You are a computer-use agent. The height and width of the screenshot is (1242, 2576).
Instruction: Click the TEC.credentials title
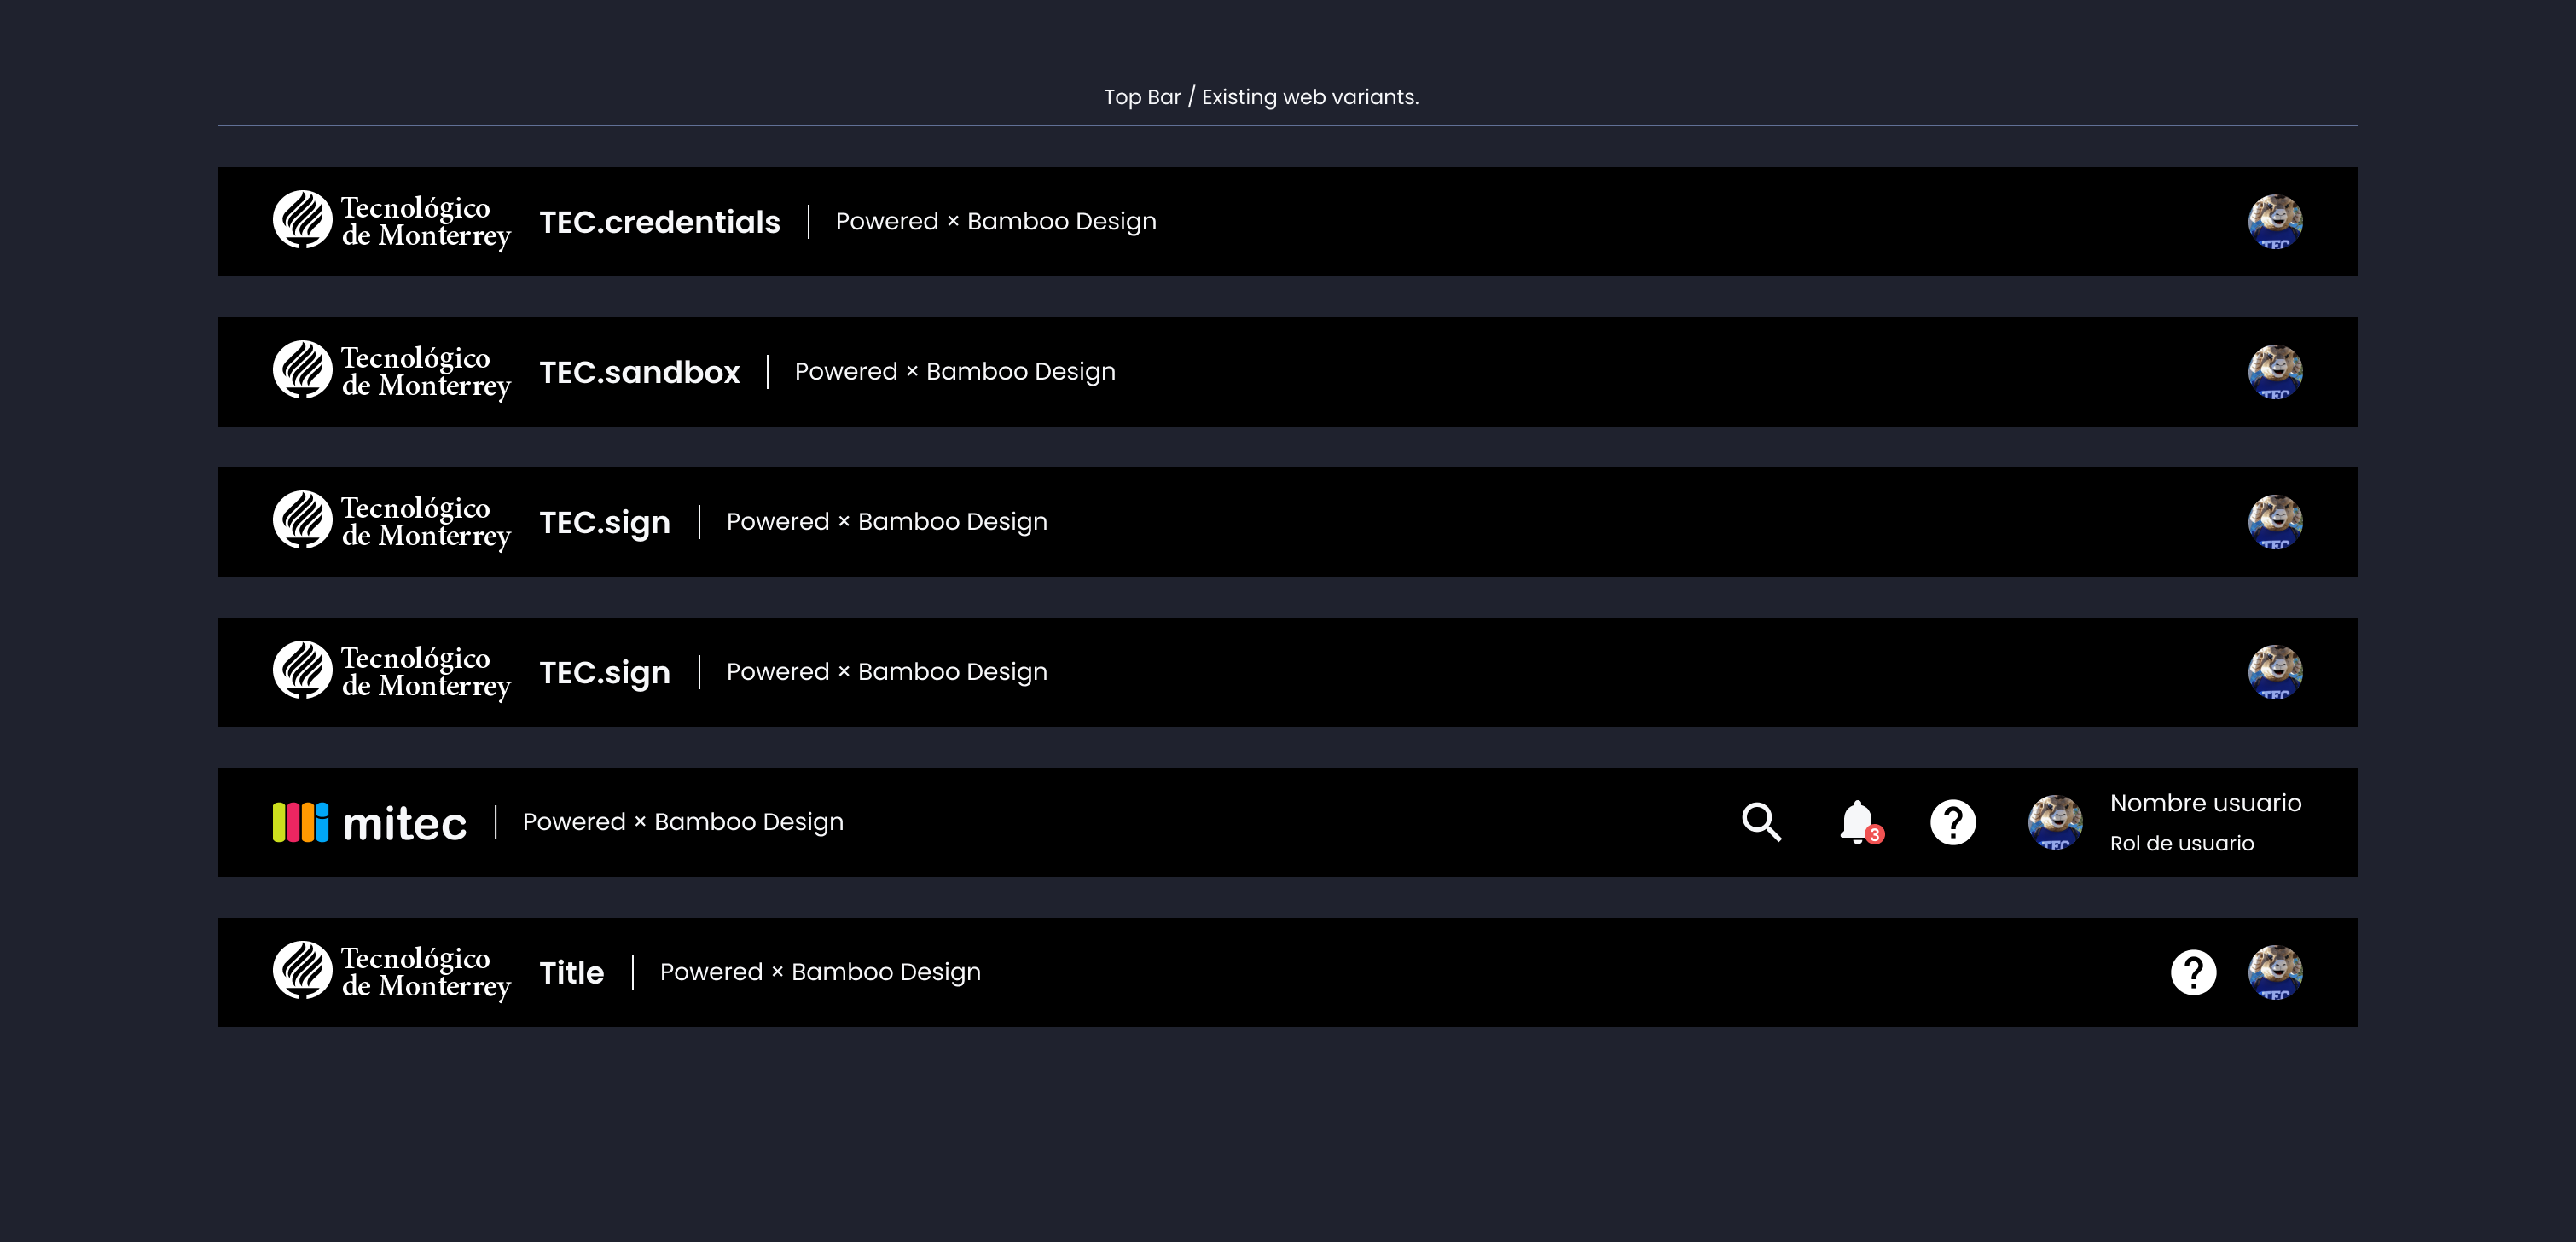click(660, 222)
